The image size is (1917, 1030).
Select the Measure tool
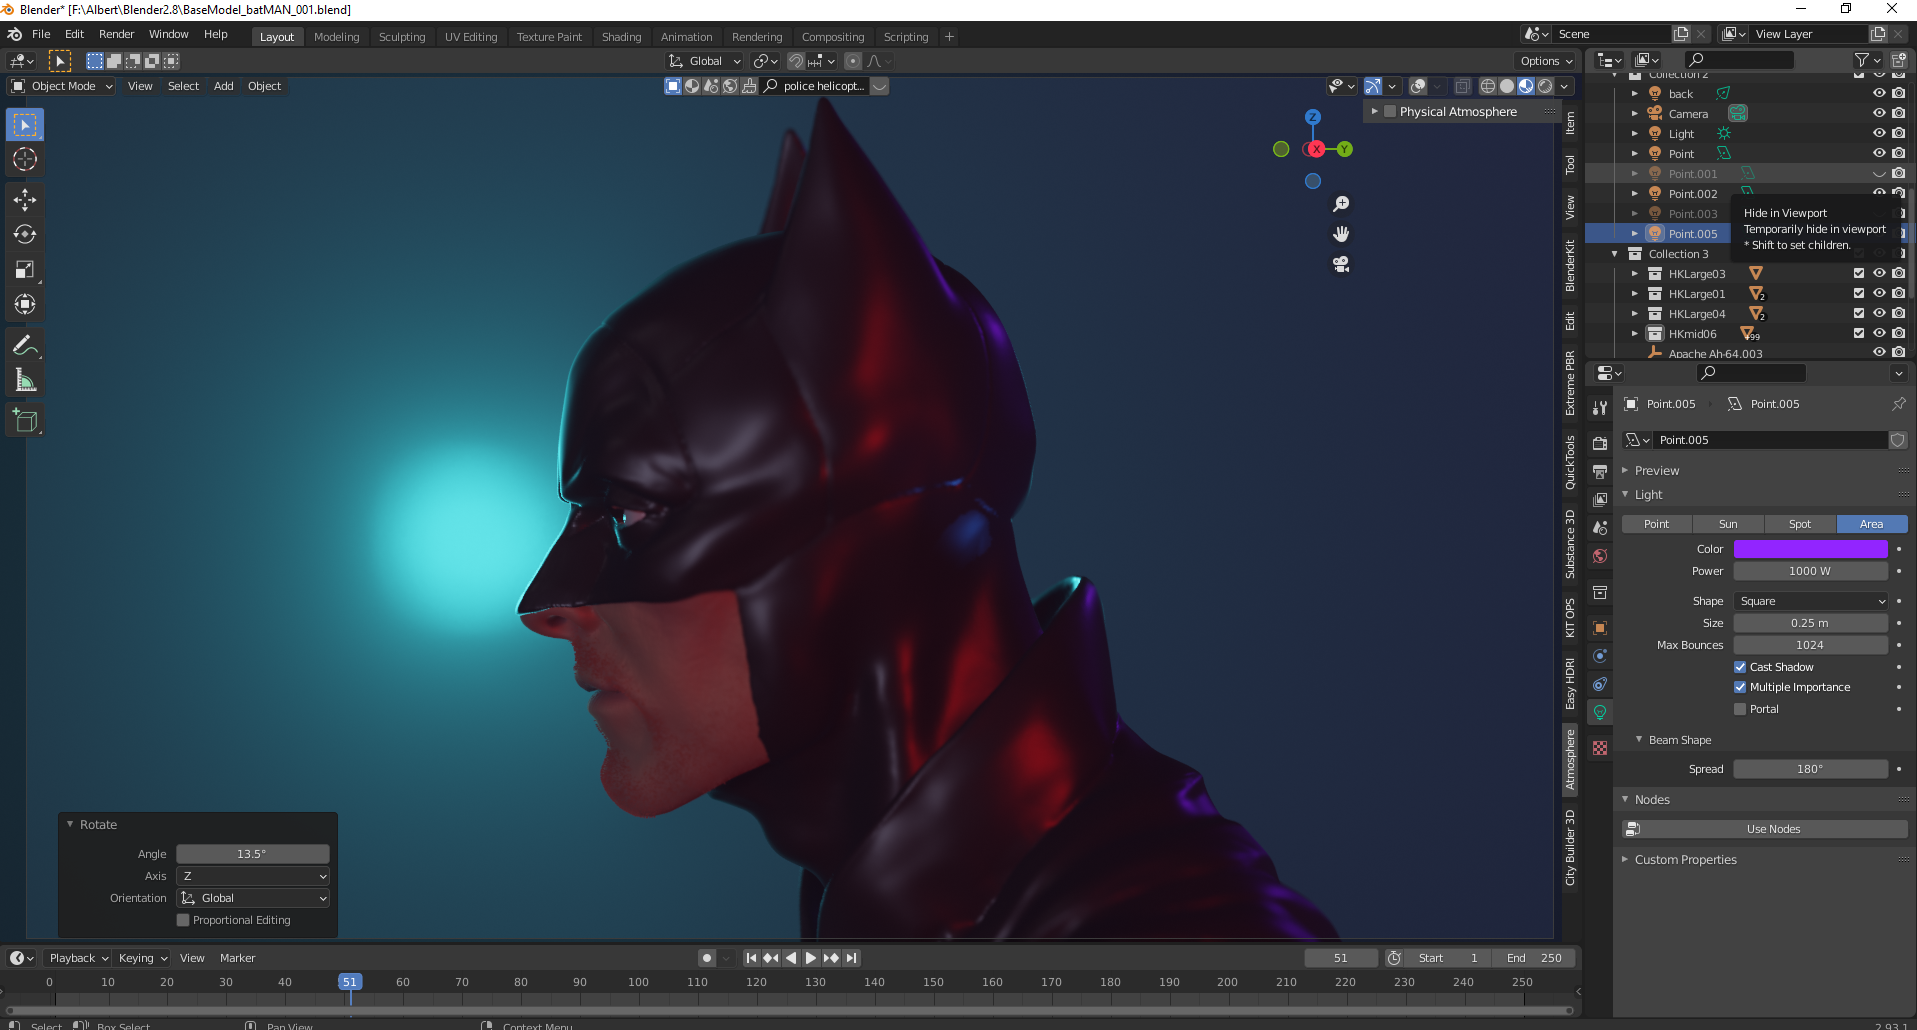tap(25, 380)
